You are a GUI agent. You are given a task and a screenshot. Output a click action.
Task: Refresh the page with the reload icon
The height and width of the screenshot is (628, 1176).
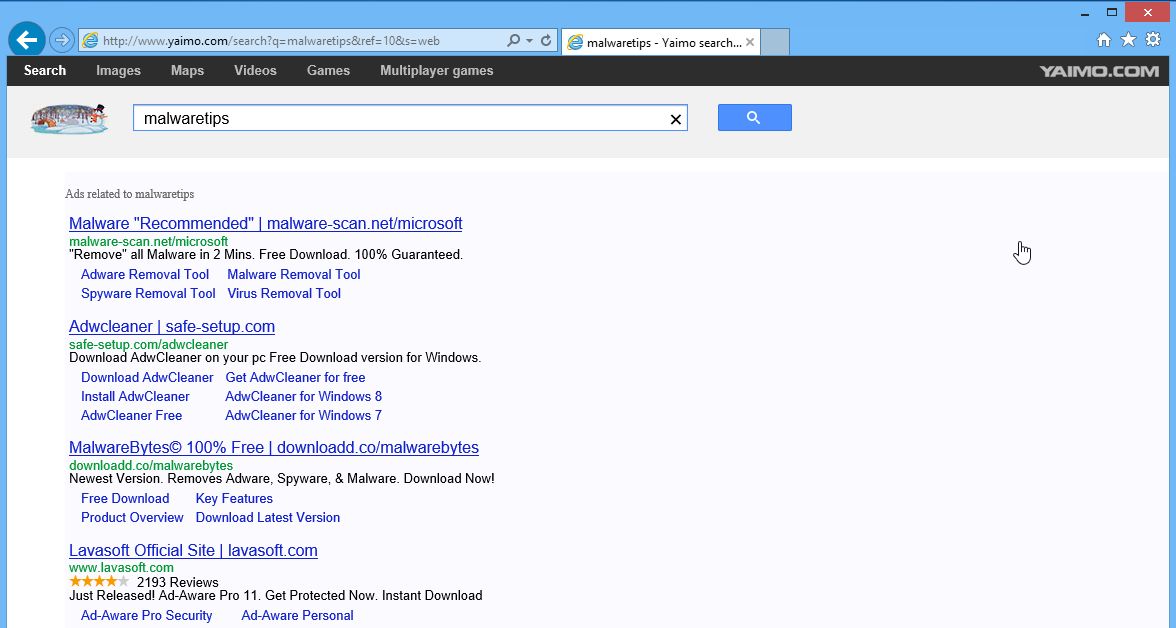click(546, 41)
